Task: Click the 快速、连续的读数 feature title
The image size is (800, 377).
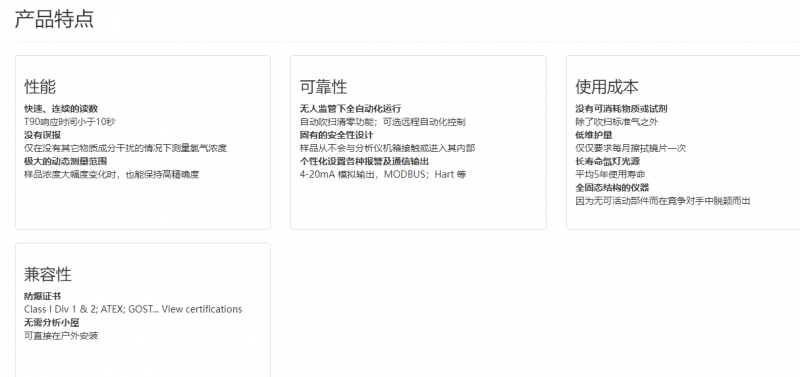Action: (x=61, y=109)
